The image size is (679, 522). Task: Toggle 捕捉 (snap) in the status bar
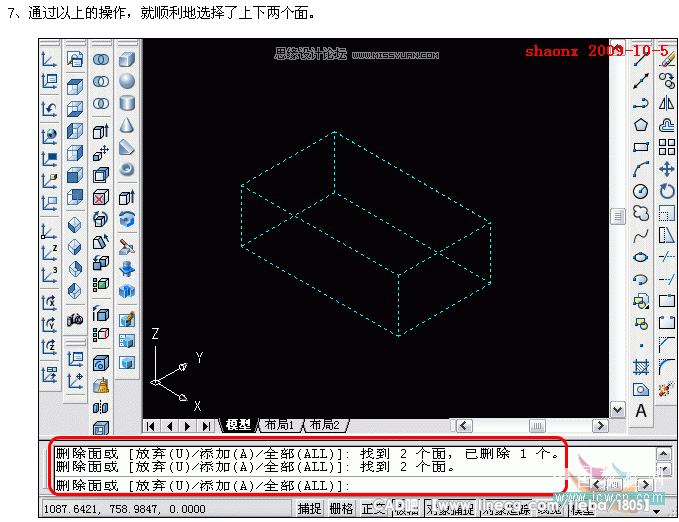(x=310, y=509)
